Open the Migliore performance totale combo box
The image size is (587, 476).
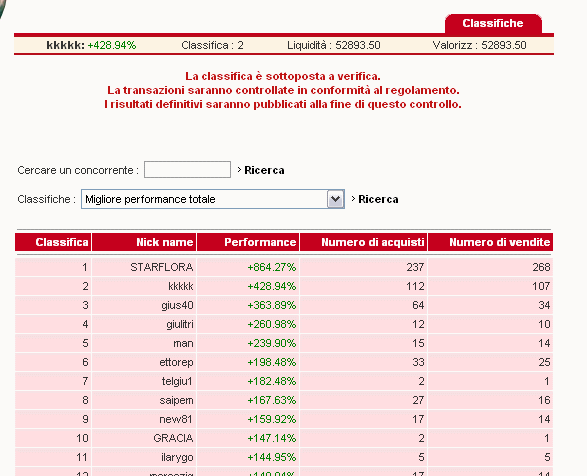[x=213, y=199]
